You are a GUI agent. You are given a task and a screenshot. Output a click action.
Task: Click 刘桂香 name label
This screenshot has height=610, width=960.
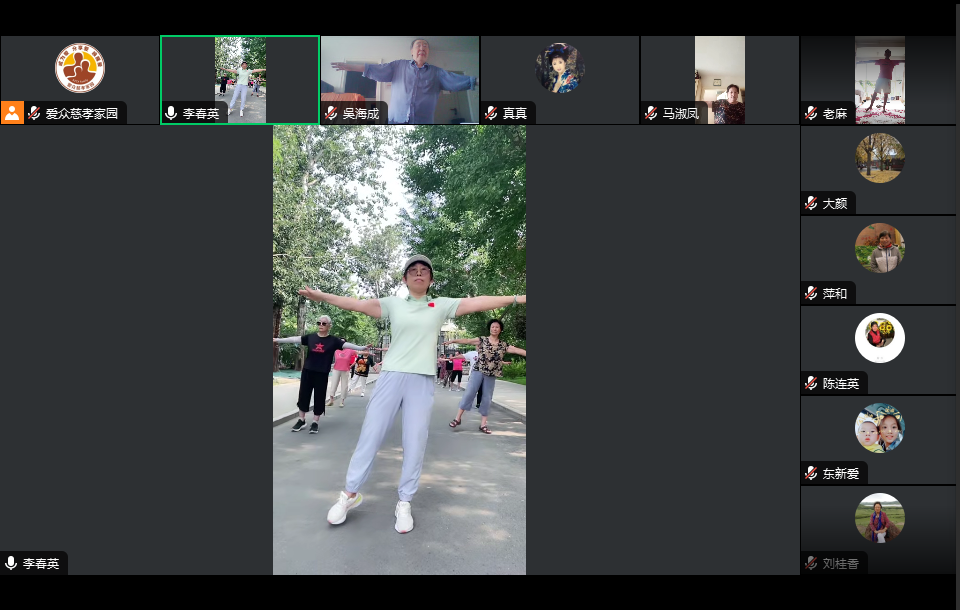coord(840,564)
